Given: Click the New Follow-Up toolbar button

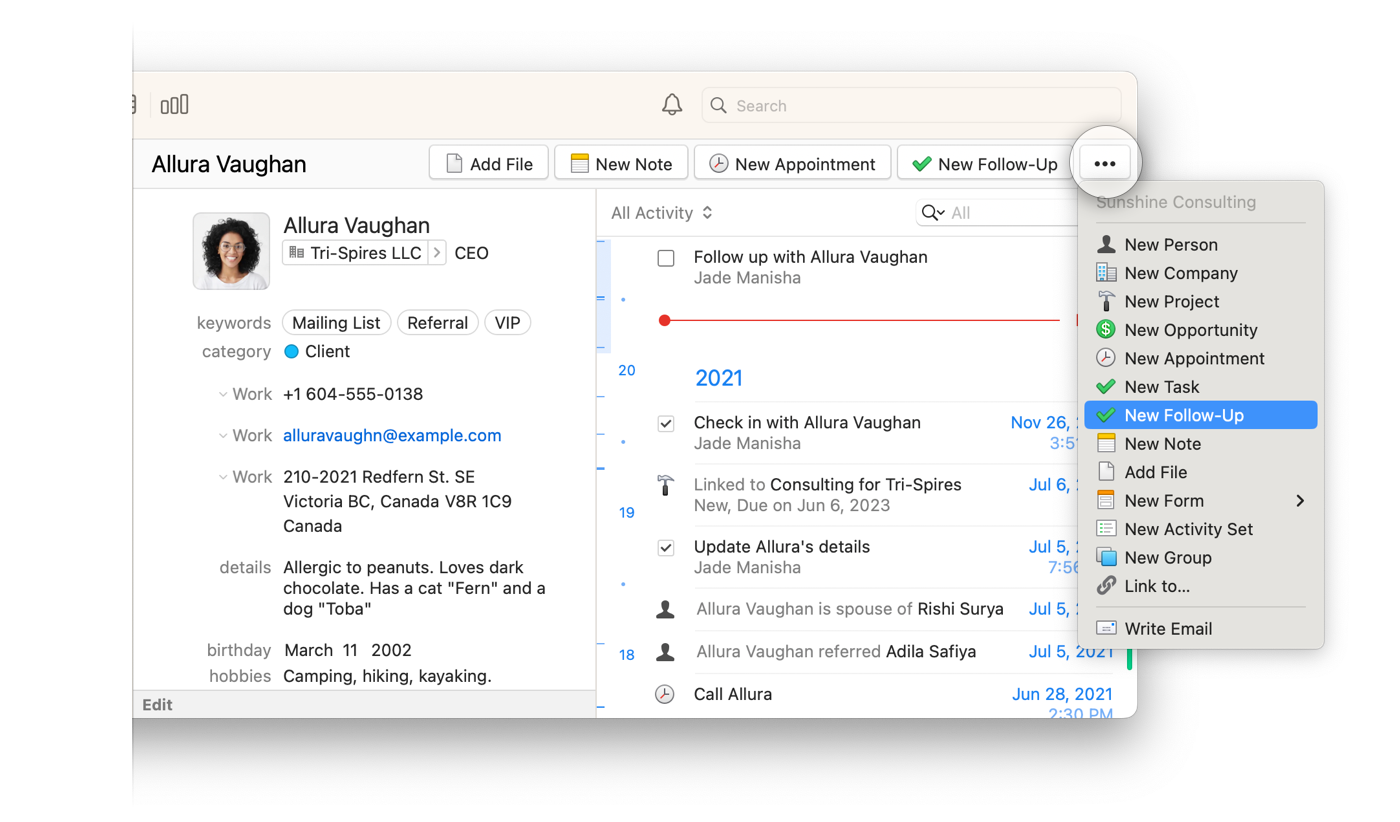Looking at the screenshot, I should [984, 163].
